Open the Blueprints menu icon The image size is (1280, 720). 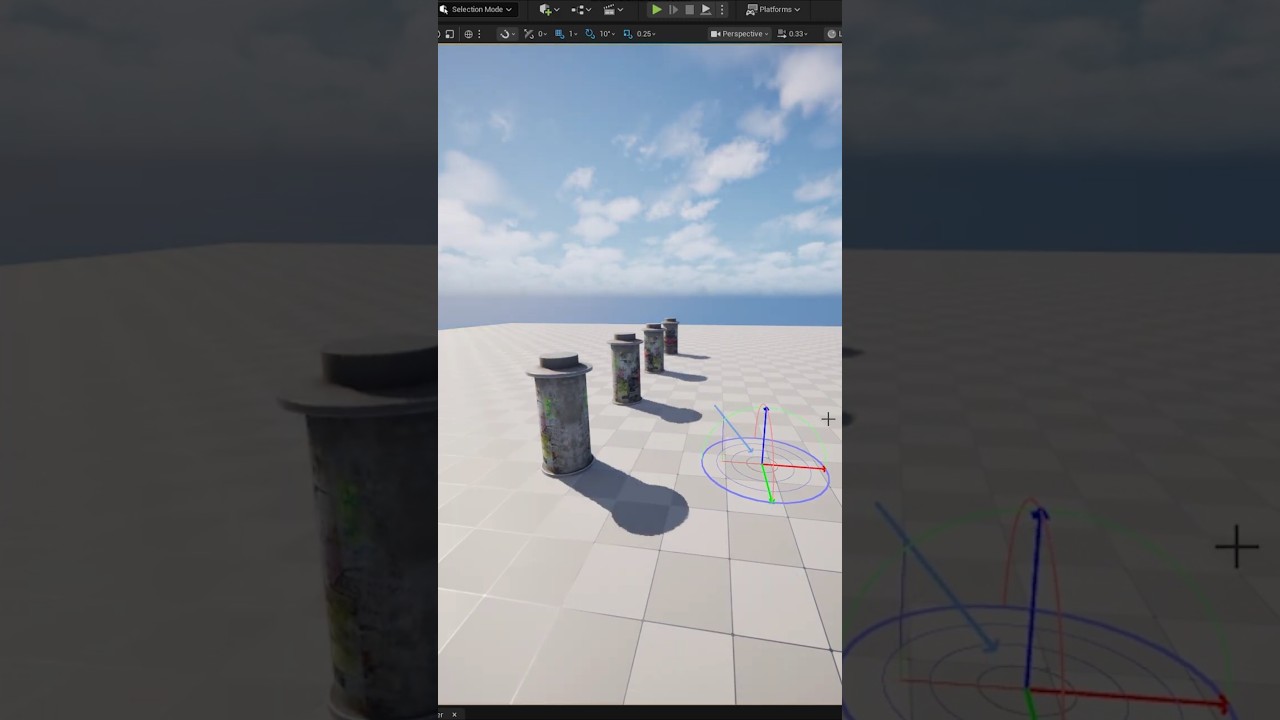pyautogui.click(x=580, y=9)
